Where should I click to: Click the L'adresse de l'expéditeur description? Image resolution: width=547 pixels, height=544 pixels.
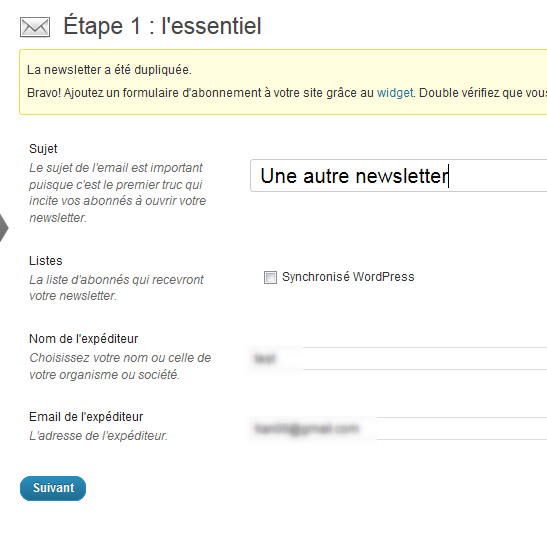coord(98,435)
